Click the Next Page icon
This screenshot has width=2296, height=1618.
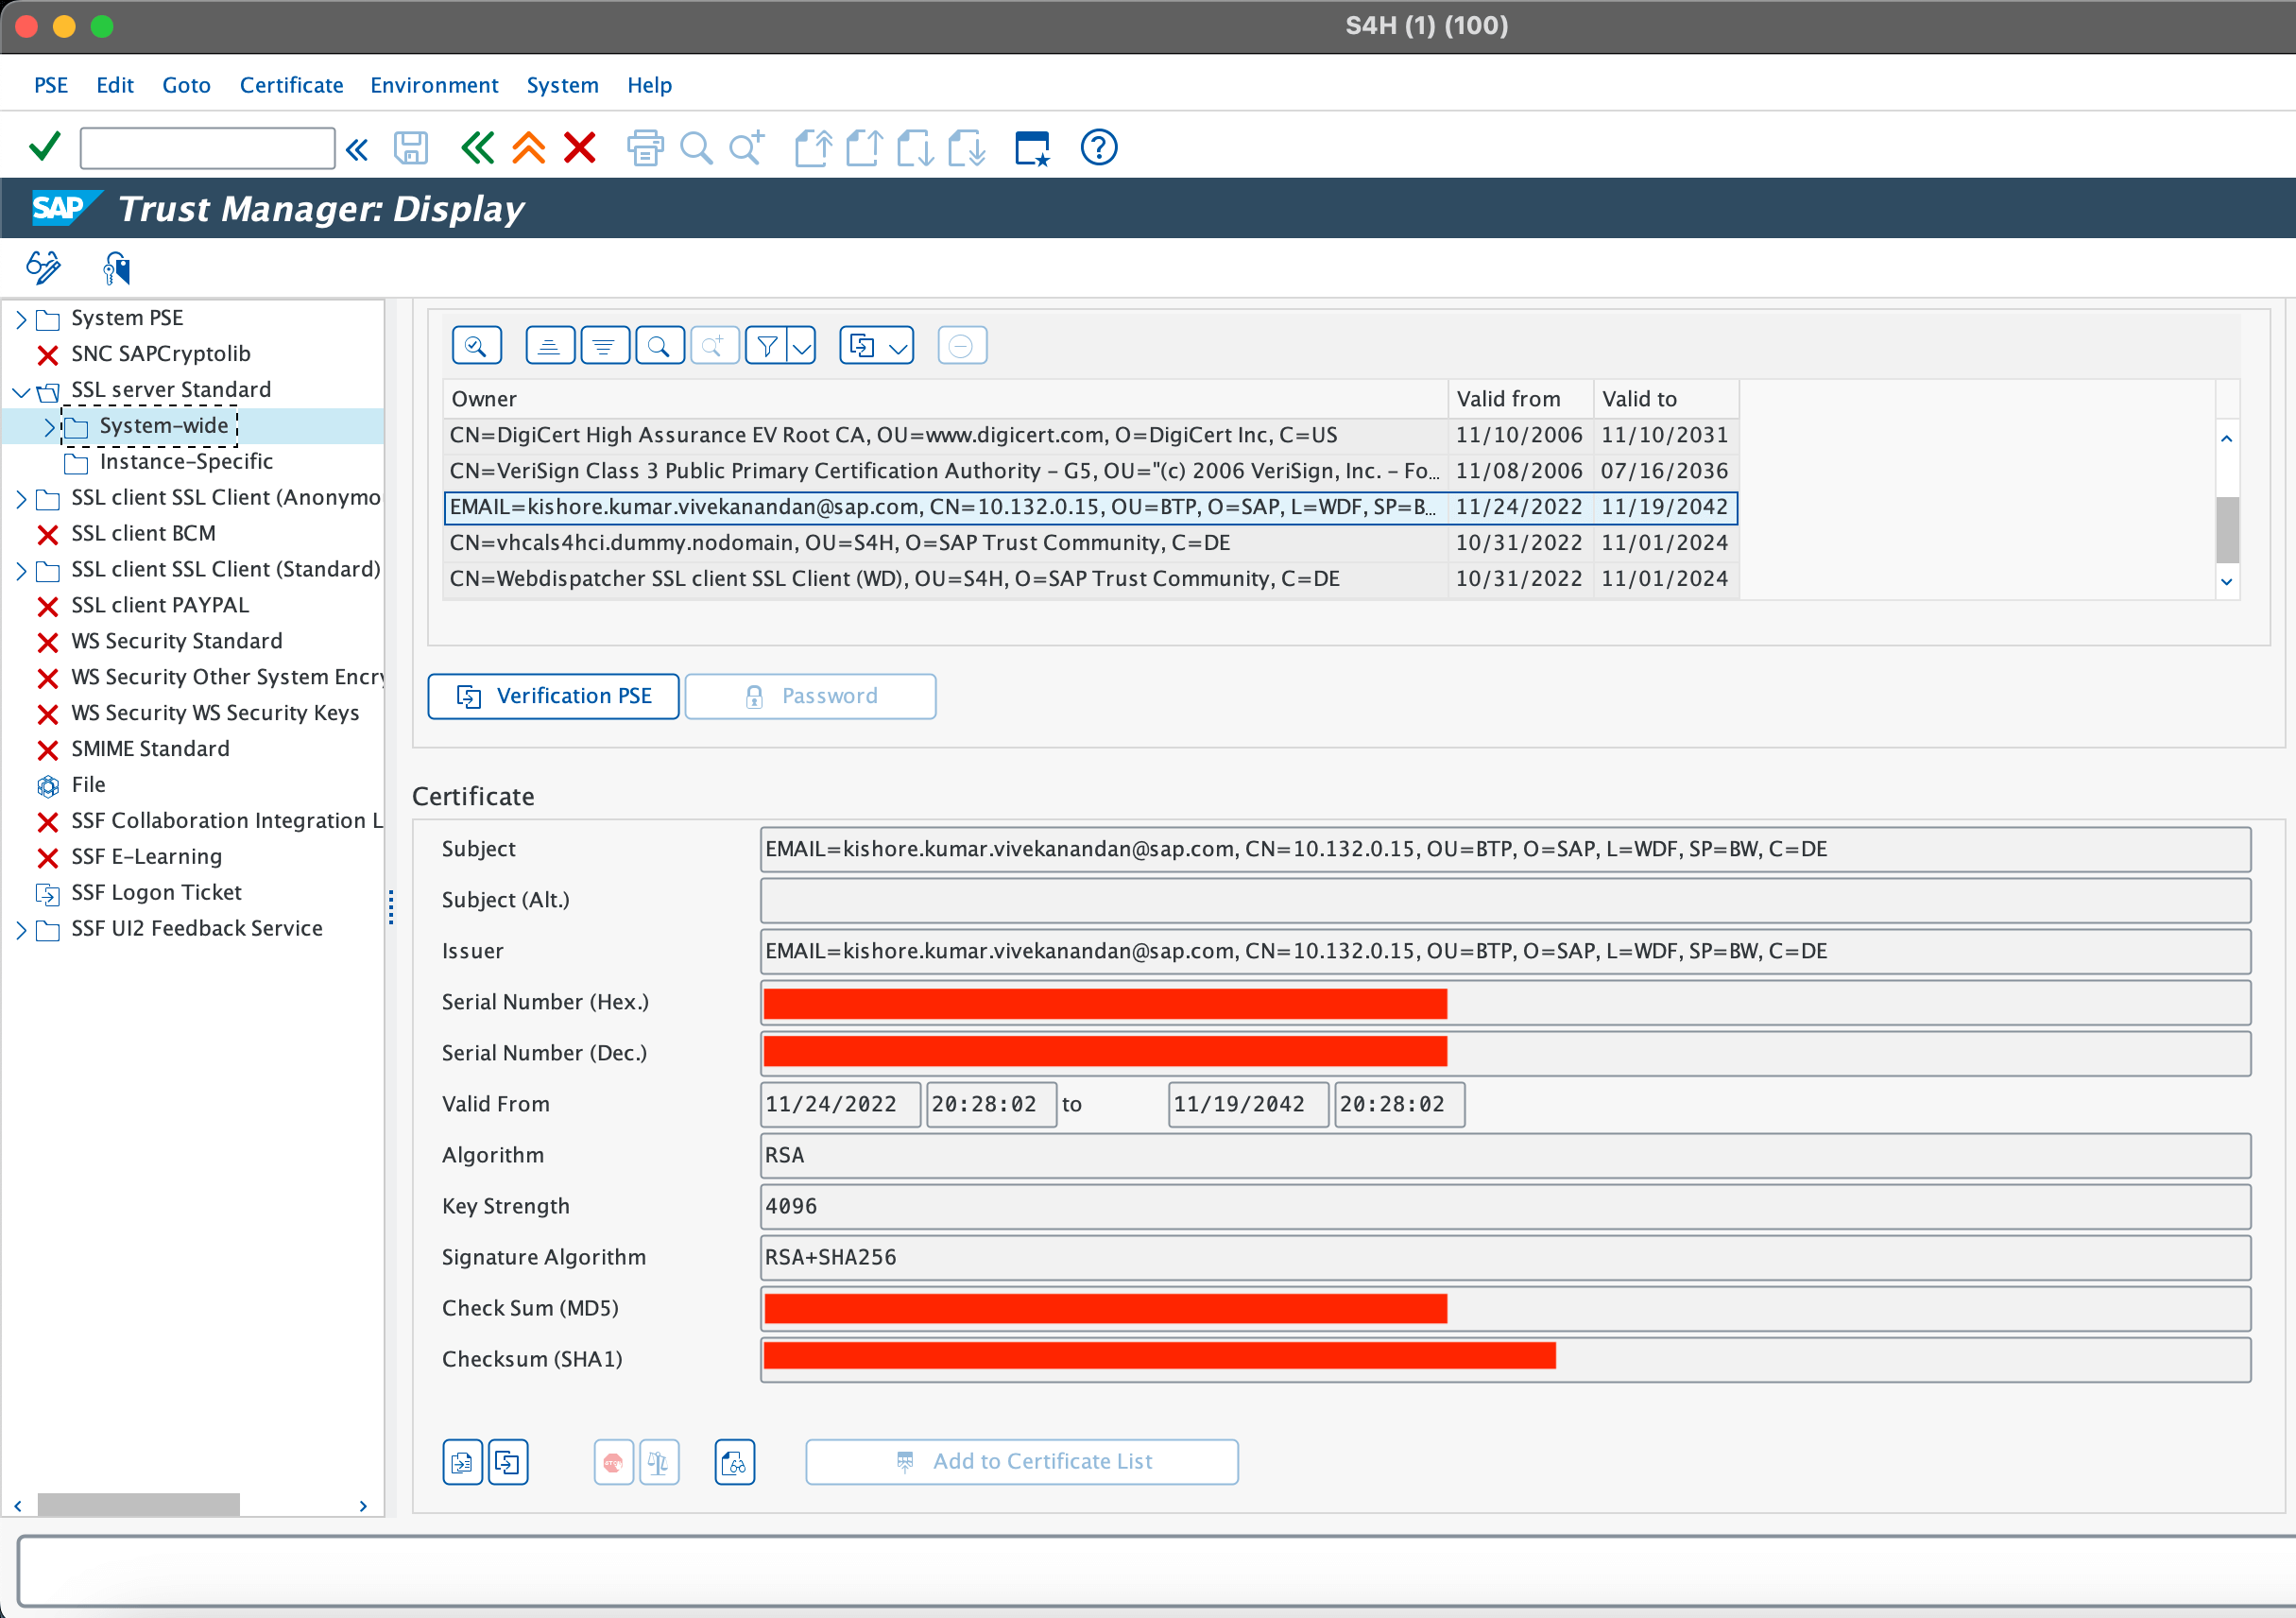click(915, 148)
